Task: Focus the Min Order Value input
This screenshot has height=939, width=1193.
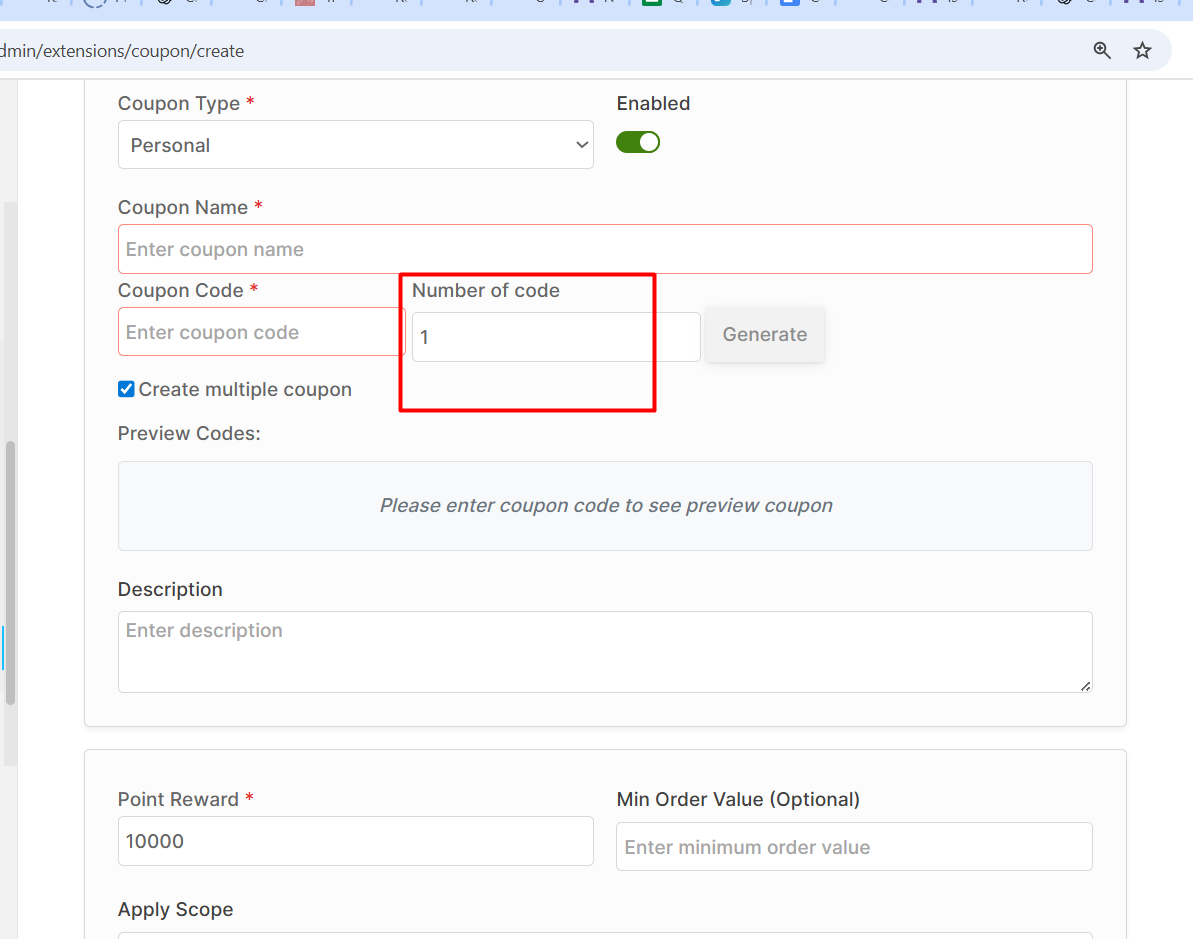Action: (x=853, y=847)
